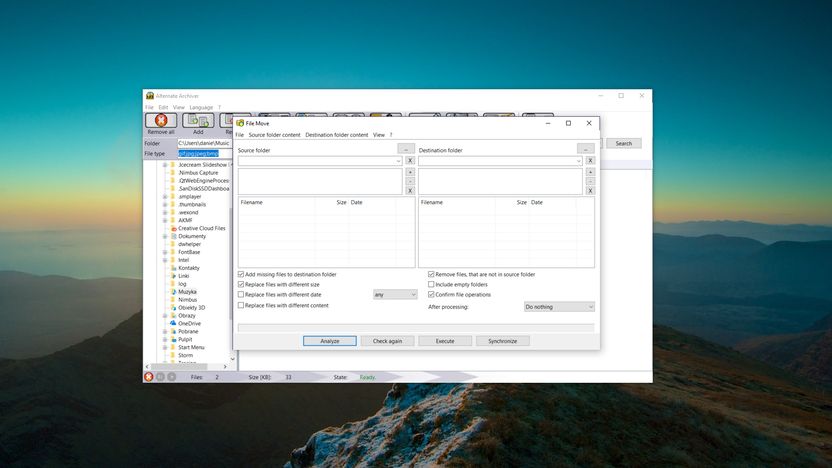Click the Check again button
This screenshot has width=832, height=468.
[x=387, y=341]
